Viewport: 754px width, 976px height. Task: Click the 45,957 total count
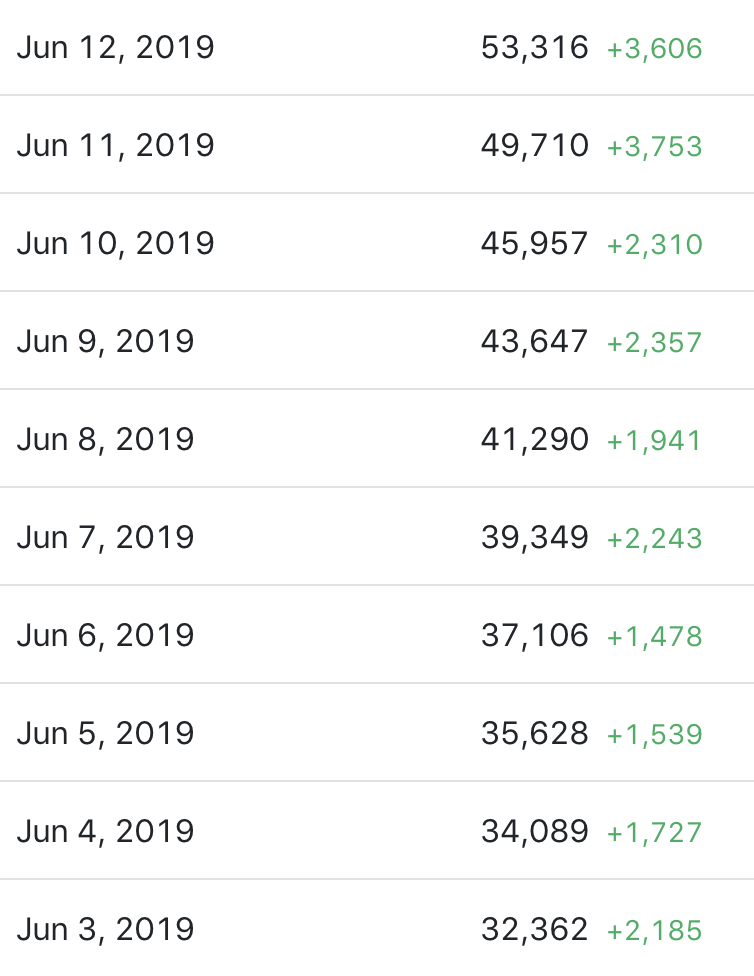click(x=535, y=244)
